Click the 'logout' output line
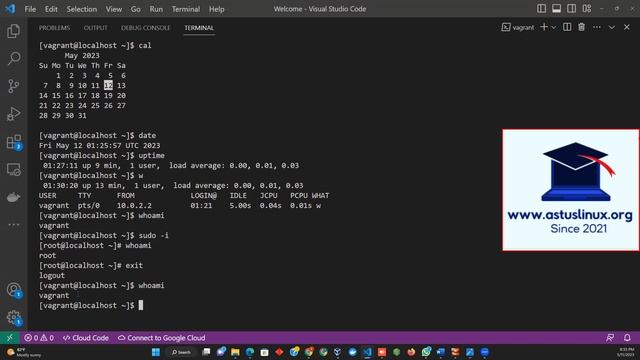Viewport: 640px width, 360px height. pyautogui.click(x=52, y=276)
